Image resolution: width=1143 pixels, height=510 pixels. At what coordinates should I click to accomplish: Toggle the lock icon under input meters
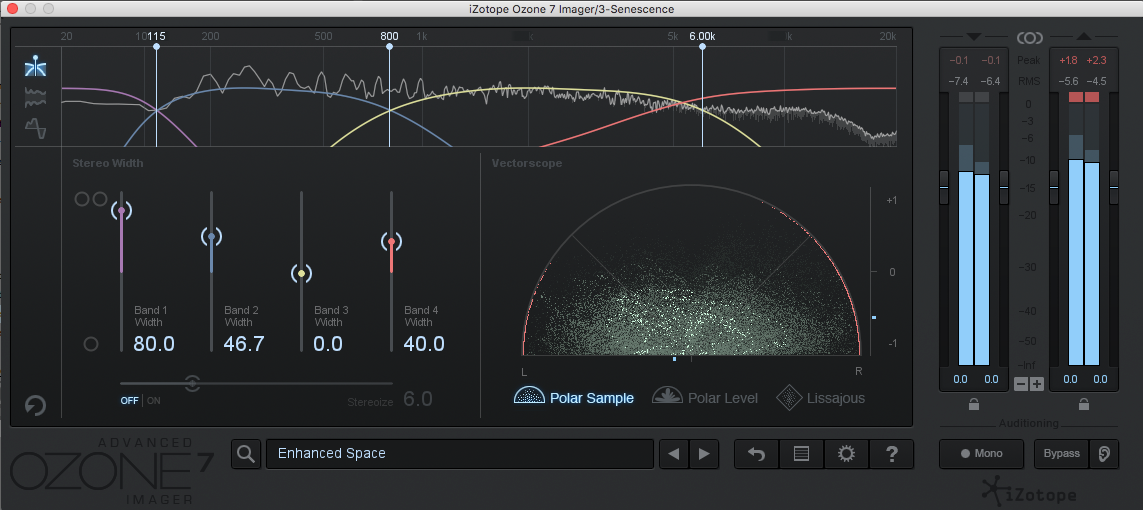pos(974,404)
